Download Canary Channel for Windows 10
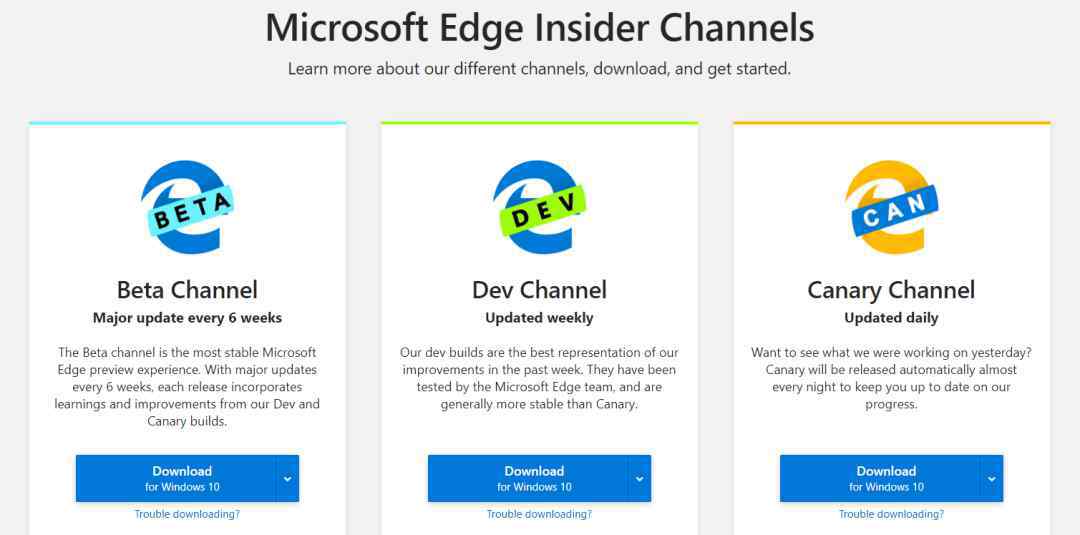This screenshot has height=535, width=1080. click(880, 479)
